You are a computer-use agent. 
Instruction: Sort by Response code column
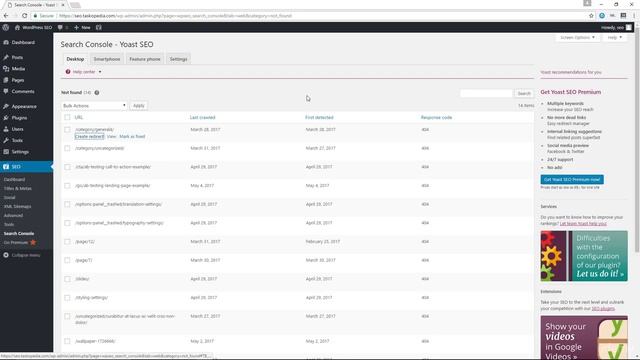pos(436,118)
